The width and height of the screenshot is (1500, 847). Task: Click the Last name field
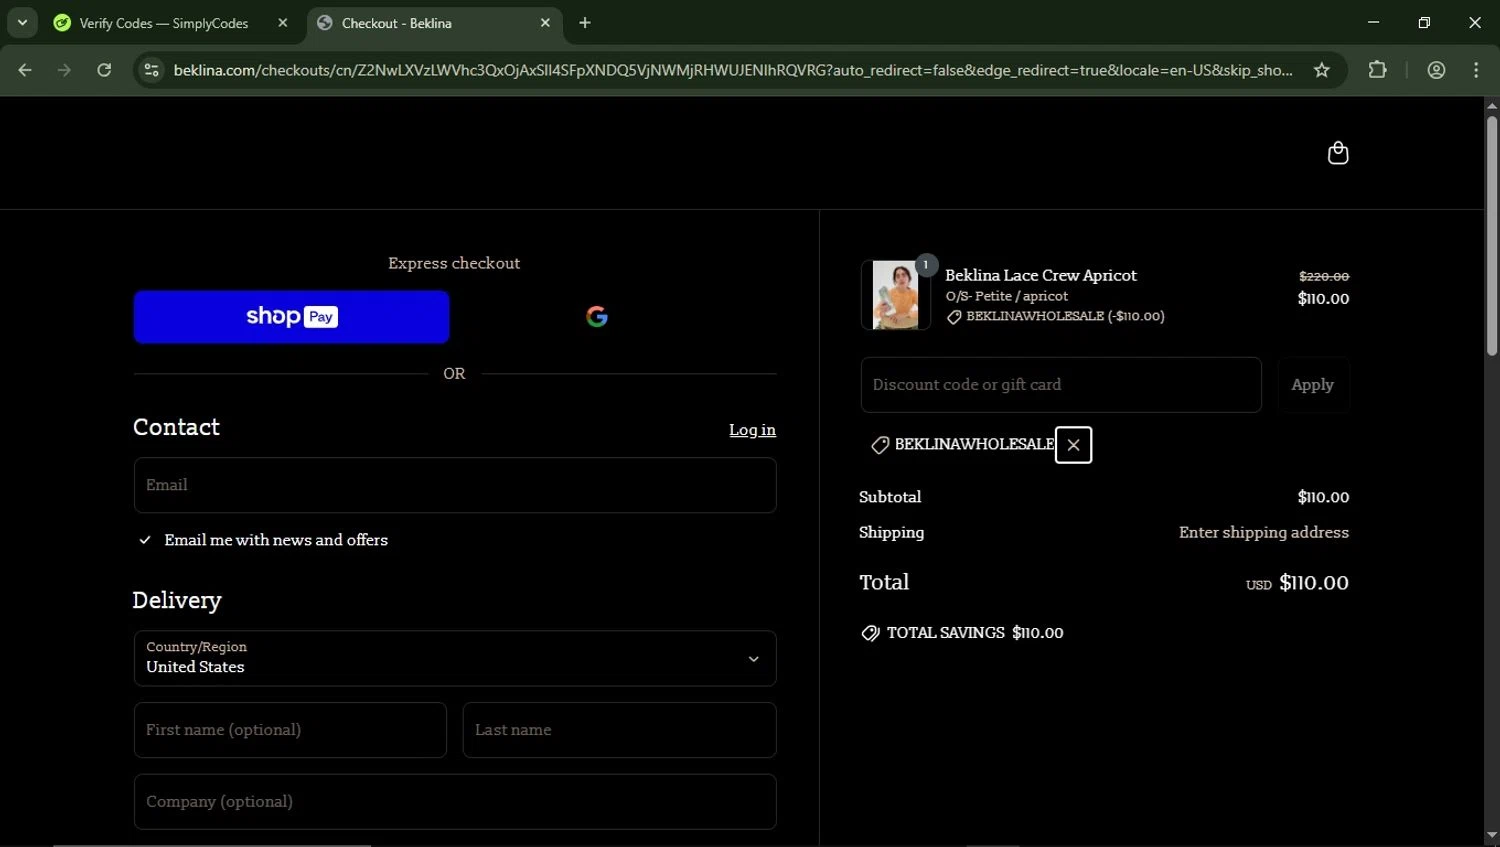click(619, 730)
